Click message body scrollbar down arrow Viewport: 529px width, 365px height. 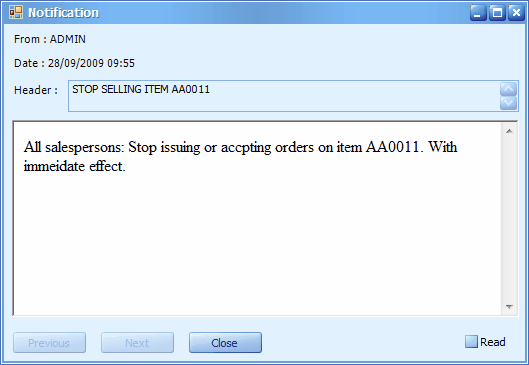(x=509, y=307)
